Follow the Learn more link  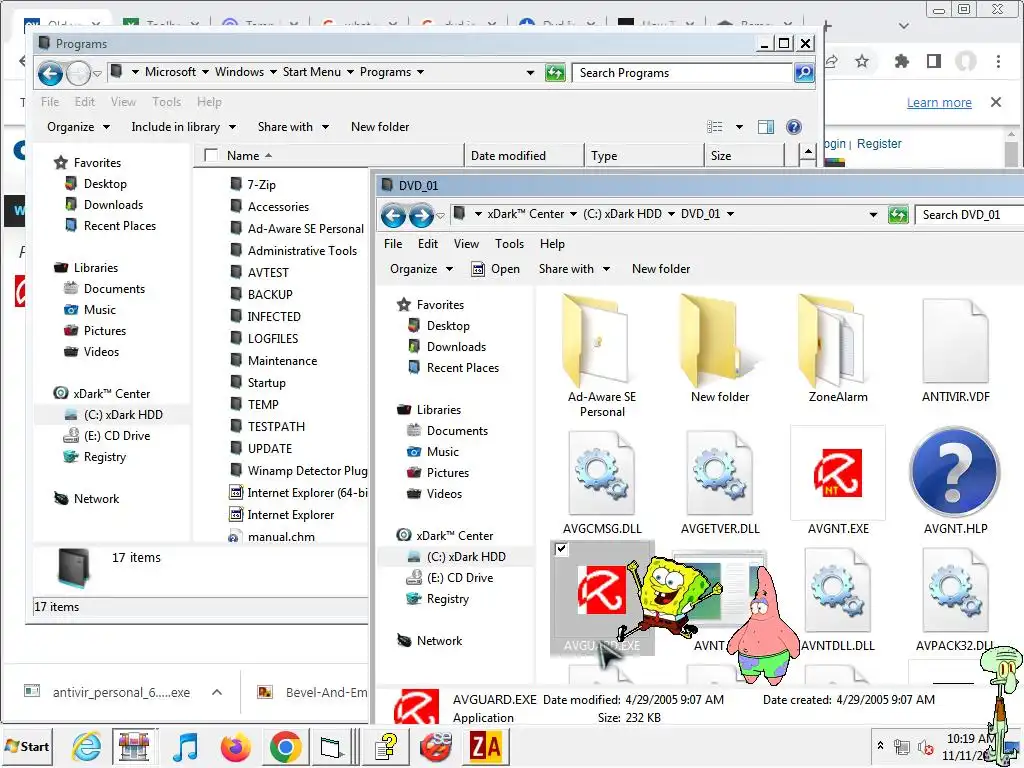938,103
